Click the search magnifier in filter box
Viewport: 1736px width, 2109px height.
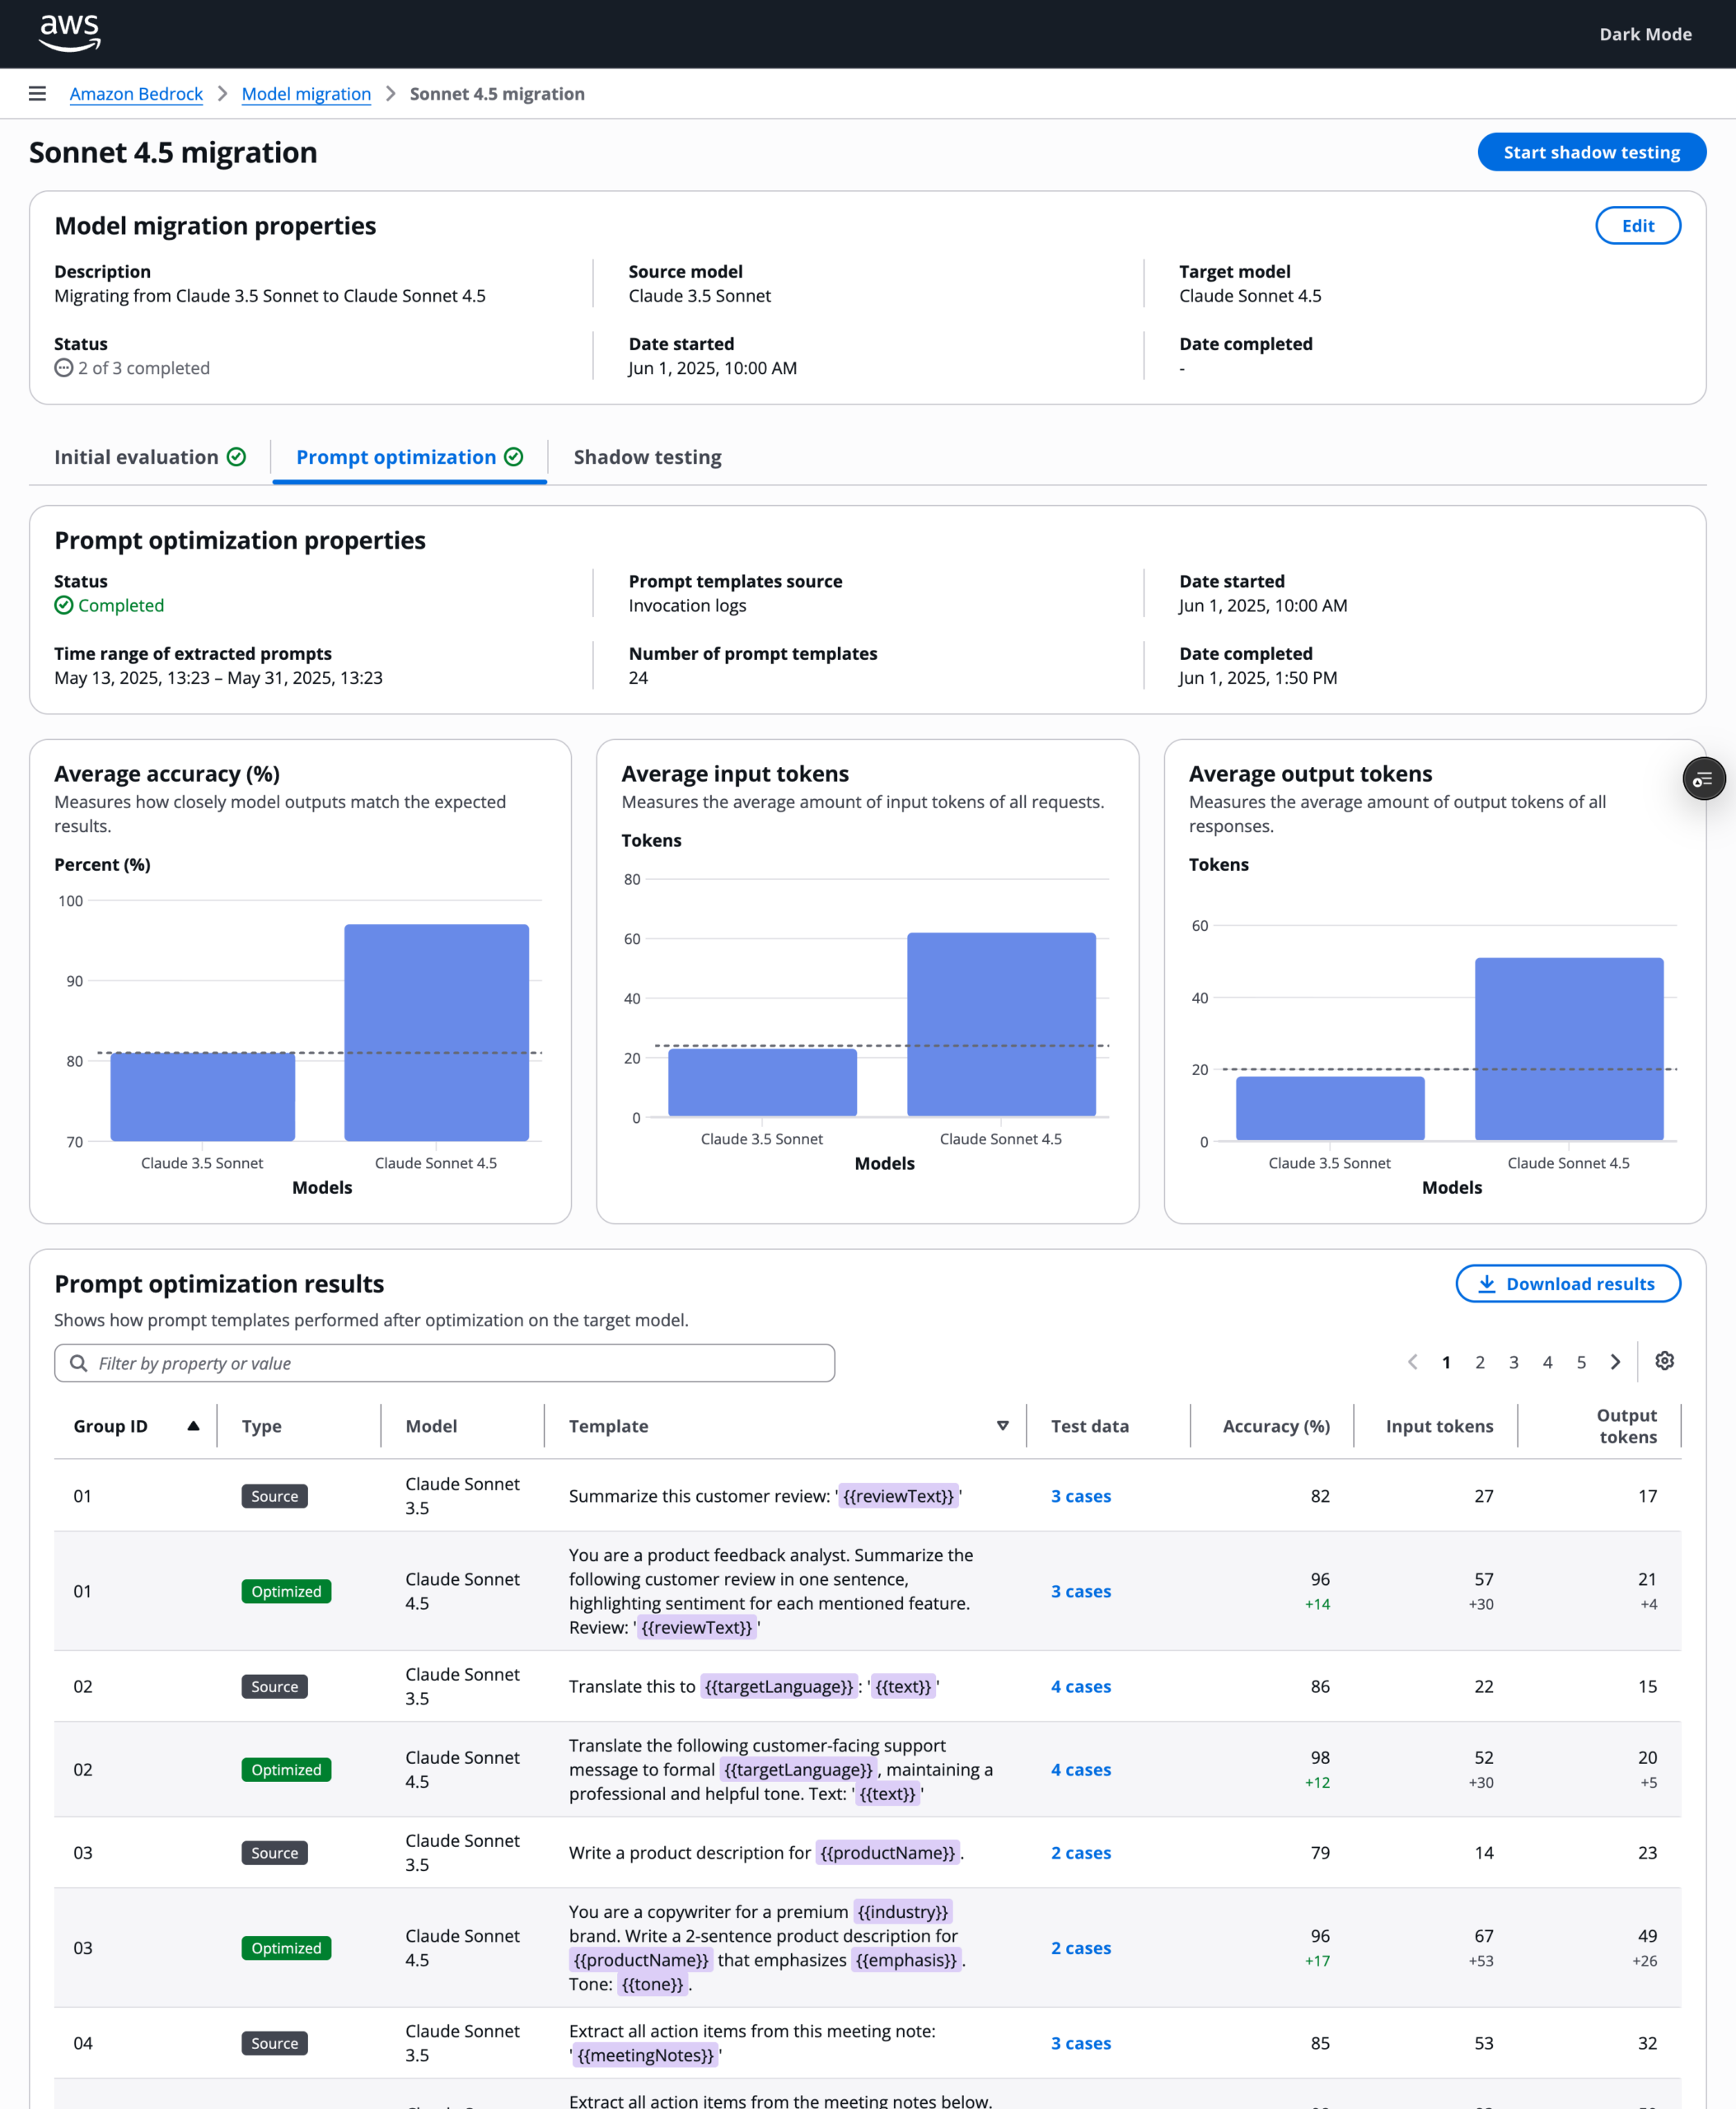(x=78, y=1363)
